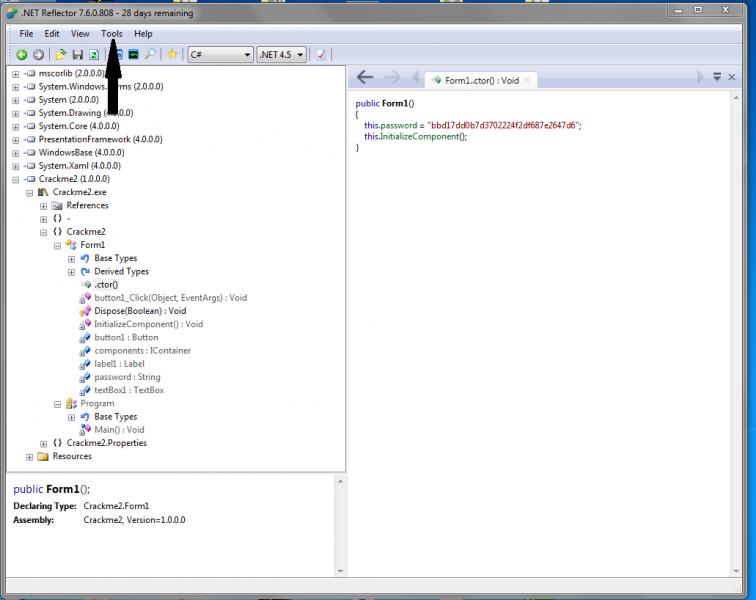The height and width of the screenshot is (600, 756).
Task: Select the password : String field
Action: tap(127, 377)
